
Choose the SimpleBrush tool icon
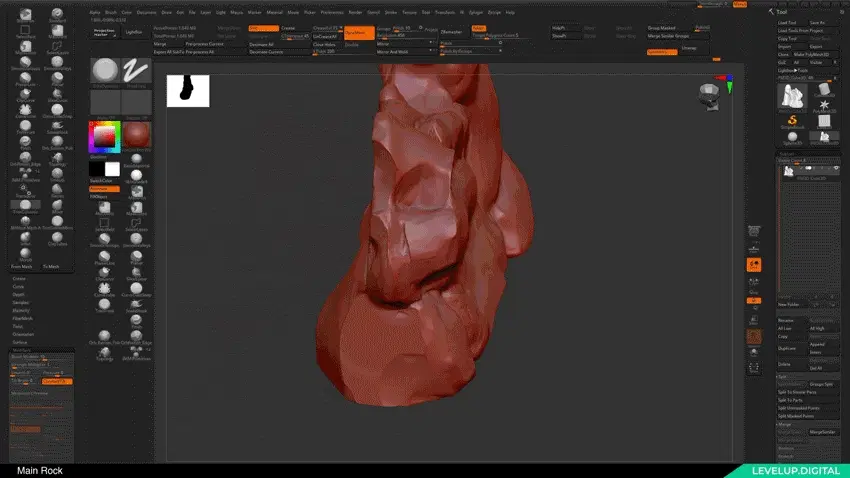(792, 121)
